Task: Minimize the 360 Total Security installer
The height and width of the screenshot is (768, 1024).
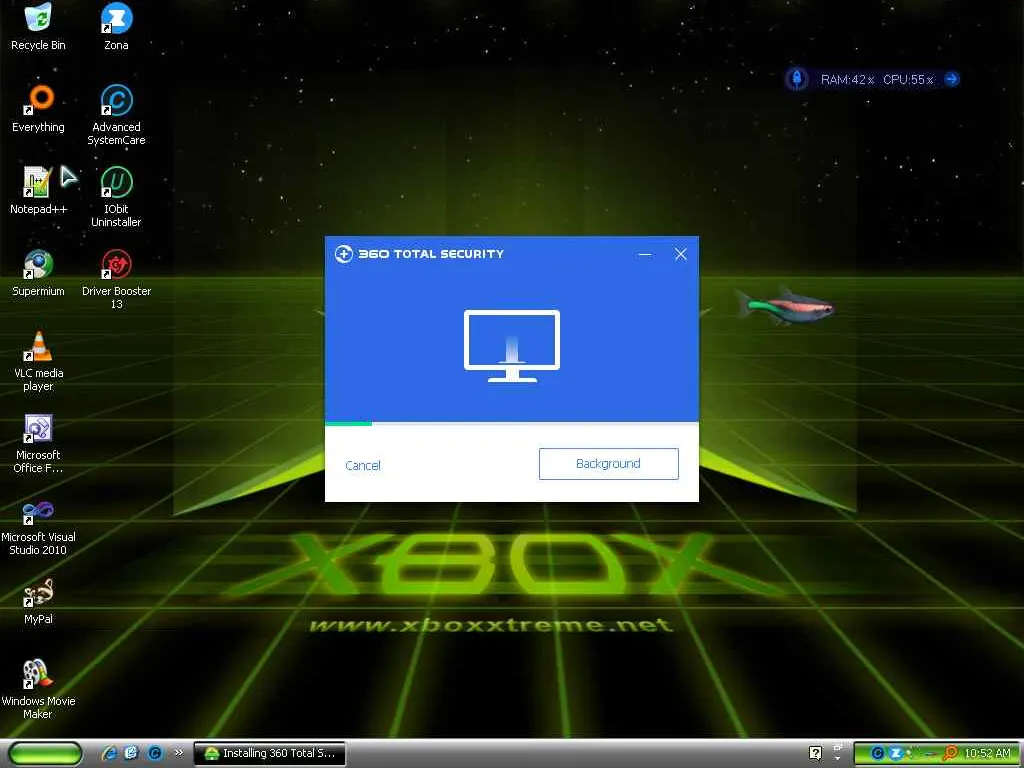Action: tap(645, 254)
